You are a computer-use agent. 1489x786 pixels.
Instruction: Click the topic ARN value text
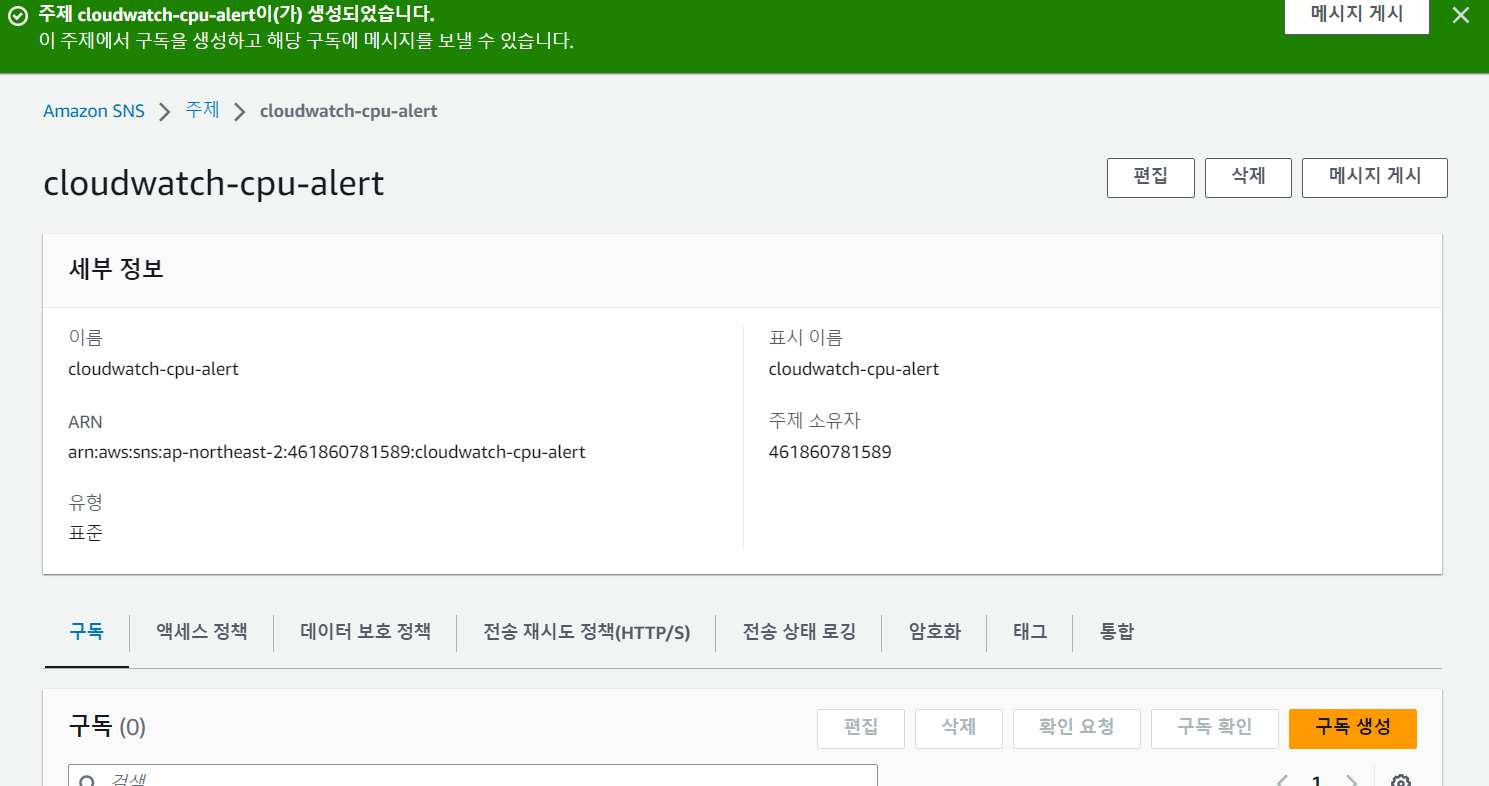pyautogui.click(x=326, y=452)
